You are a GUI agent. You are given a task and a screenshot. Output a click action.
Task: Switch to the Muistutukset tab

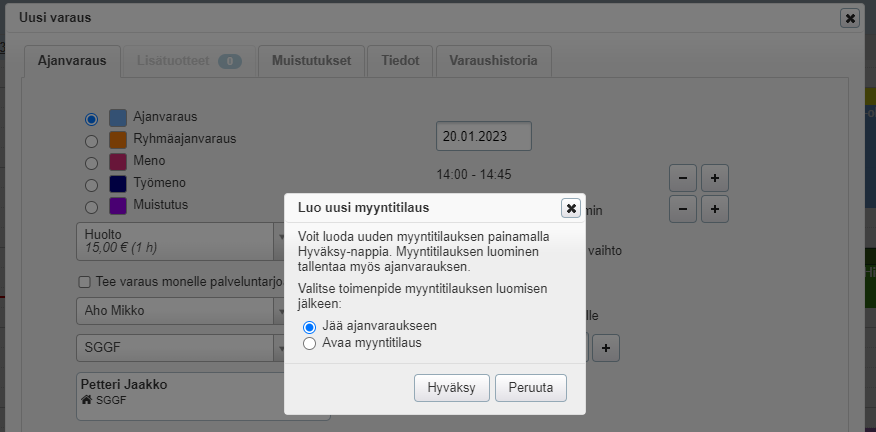pyautogui.click(x=311, y=61)
